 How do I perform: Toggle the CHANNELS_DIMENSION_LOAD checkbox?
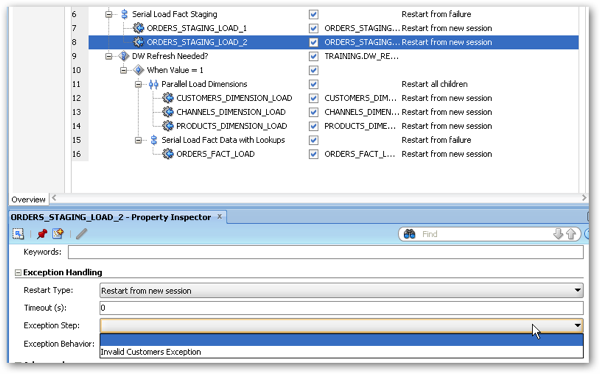coord(313,112)
